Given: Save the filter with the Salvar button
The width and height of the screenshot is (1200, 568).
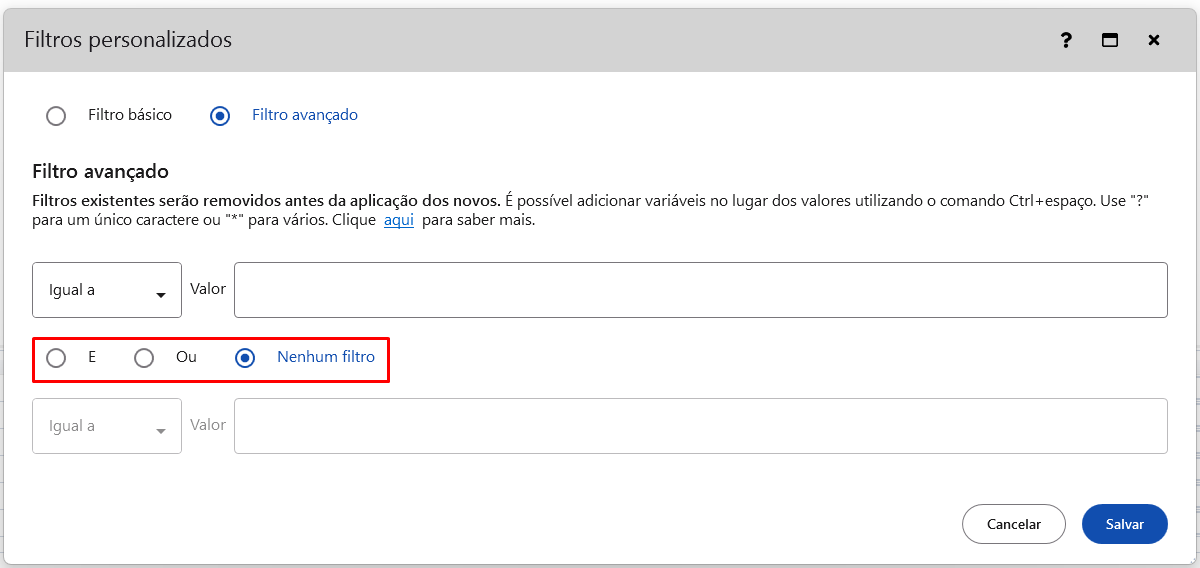Looking at the screenshot, I should (1124, 524).
